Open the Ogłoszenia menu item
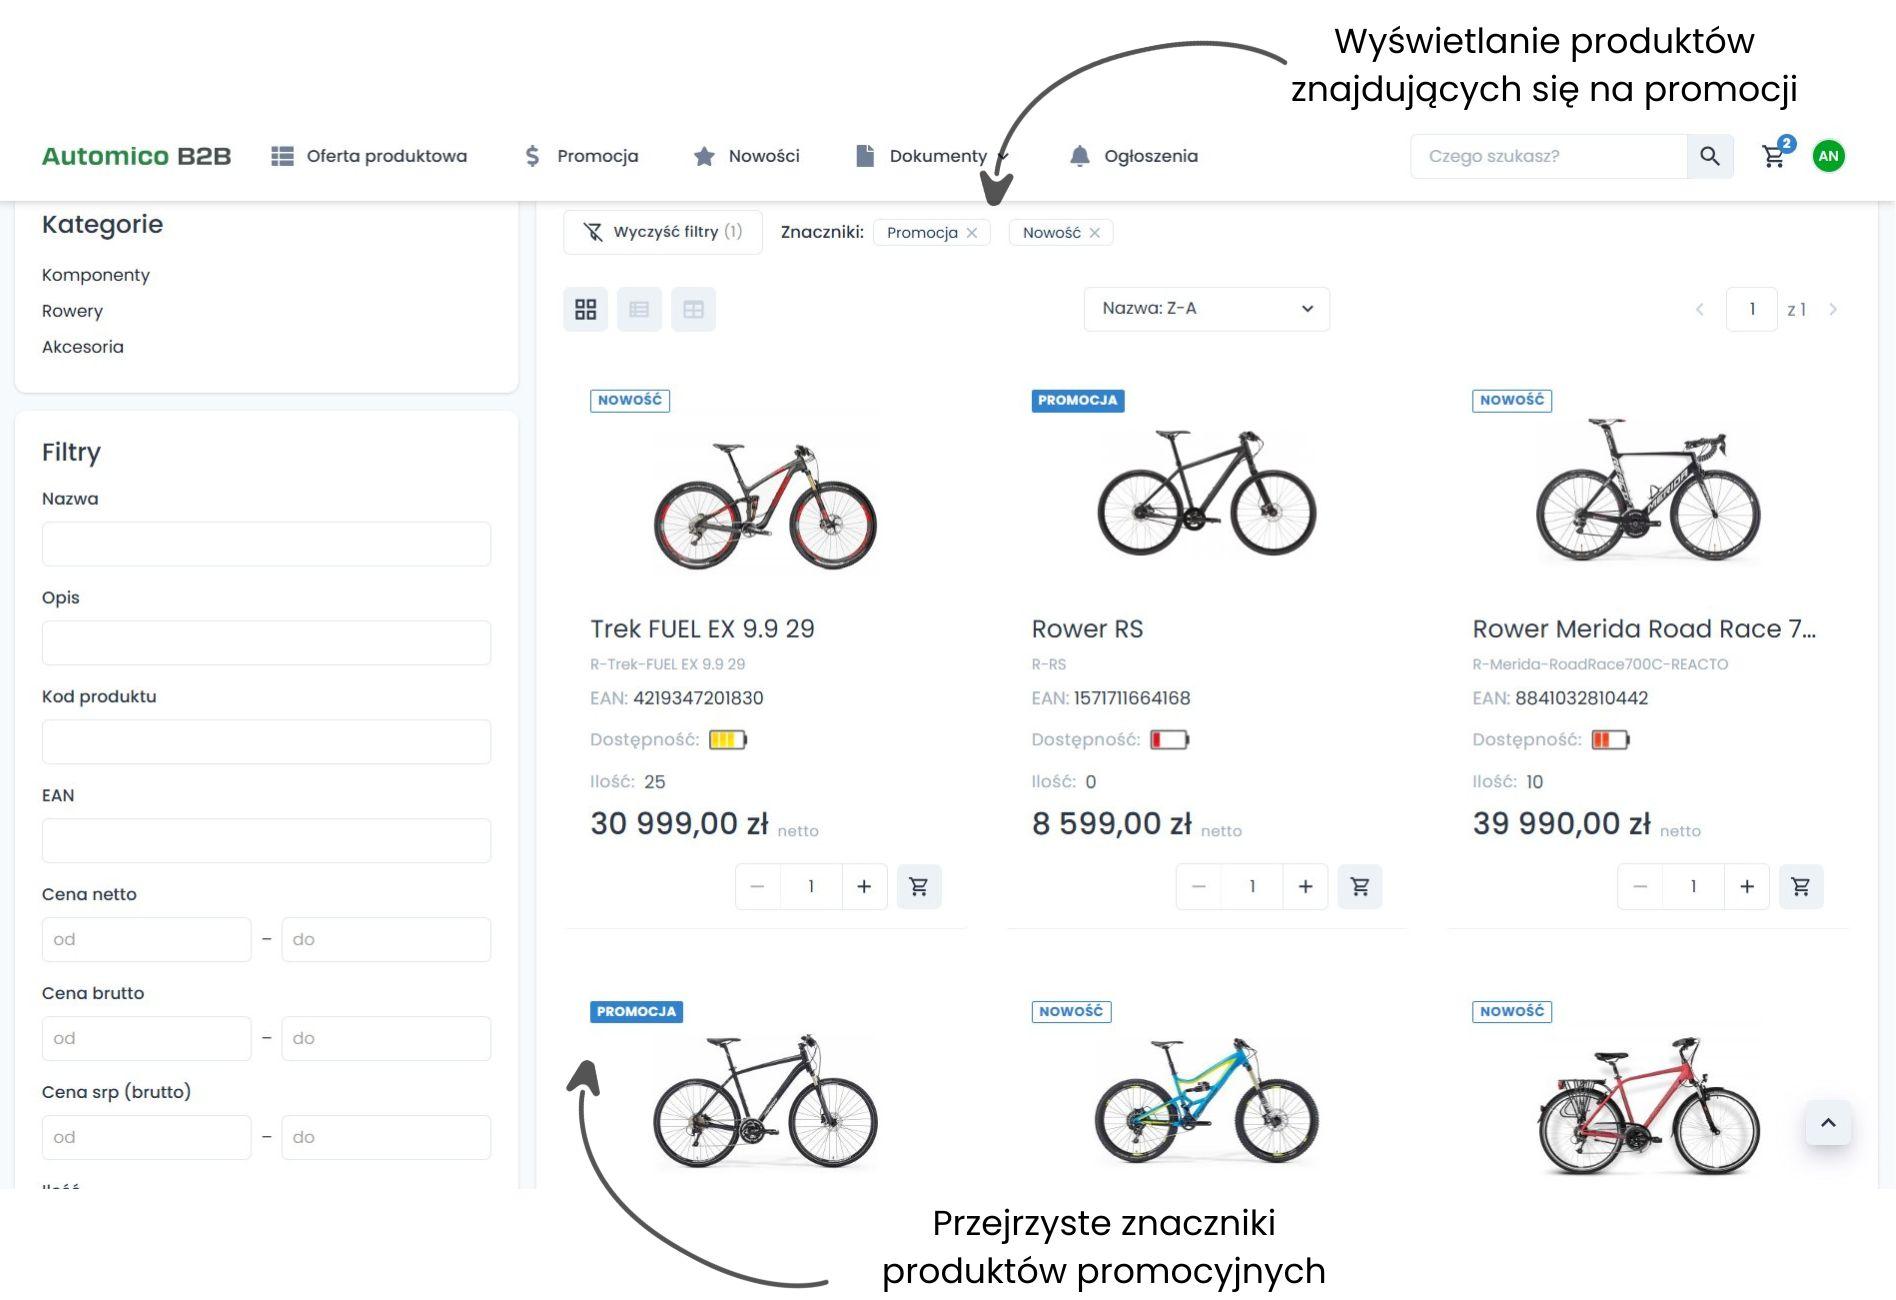 coord(1134,156)
